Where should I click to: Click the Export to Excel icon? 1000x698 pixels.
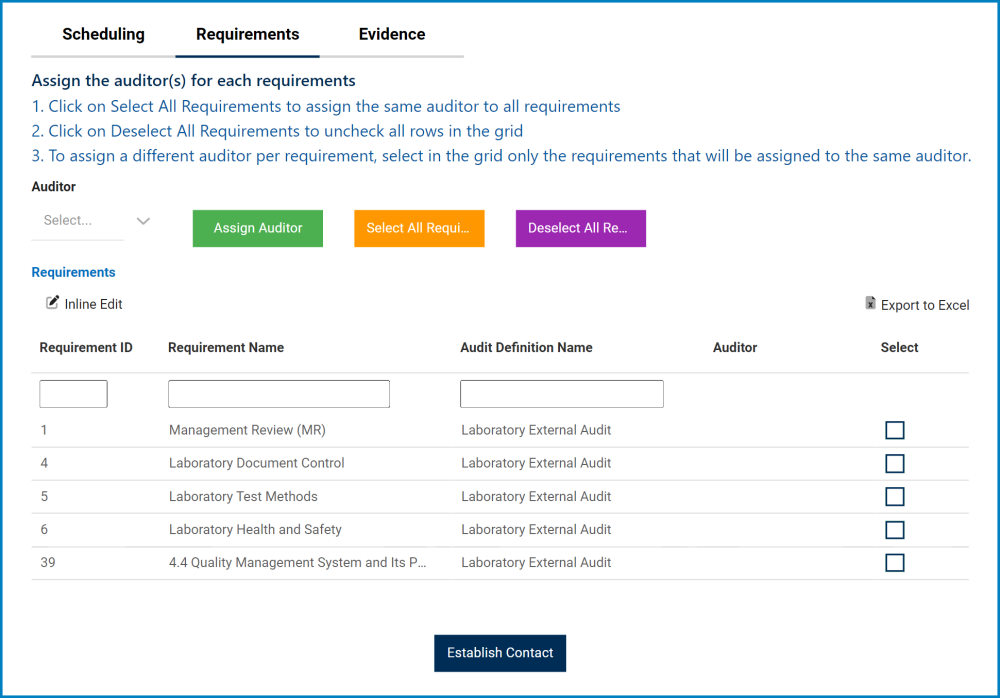pos(871,304)
